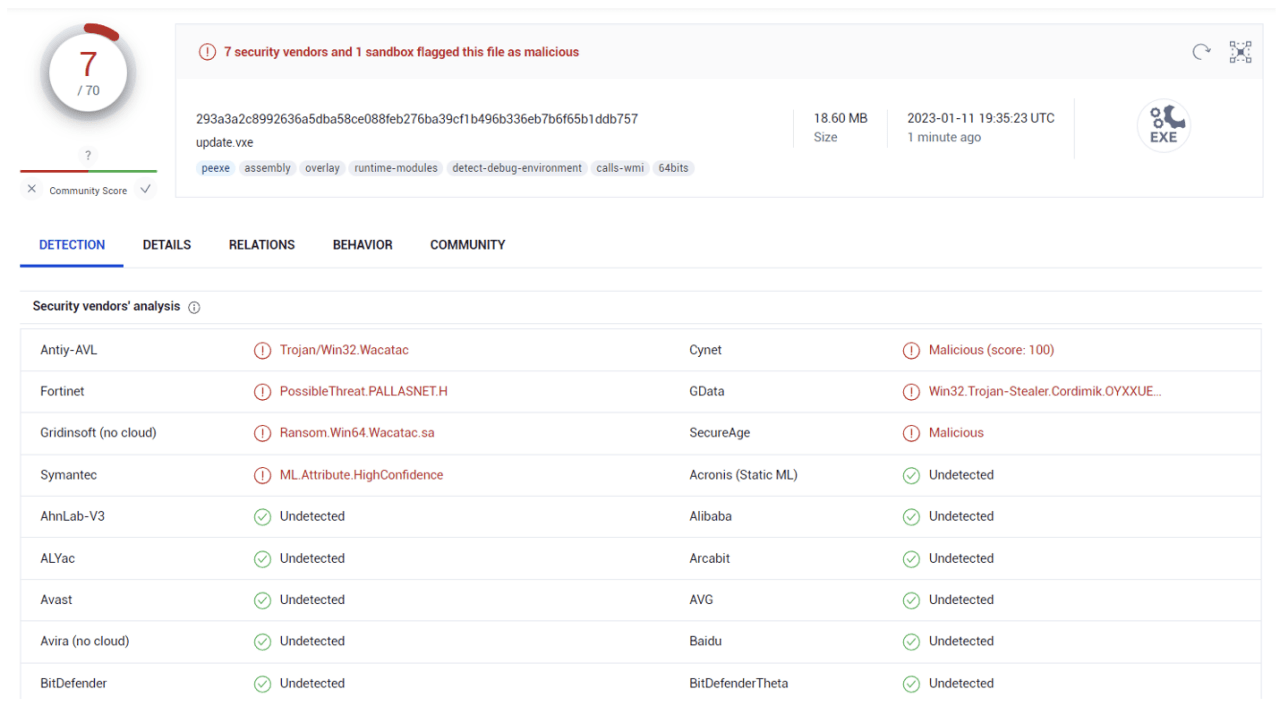
Task: Click the green check icon for BitDefender
Action: click(262, 684)
